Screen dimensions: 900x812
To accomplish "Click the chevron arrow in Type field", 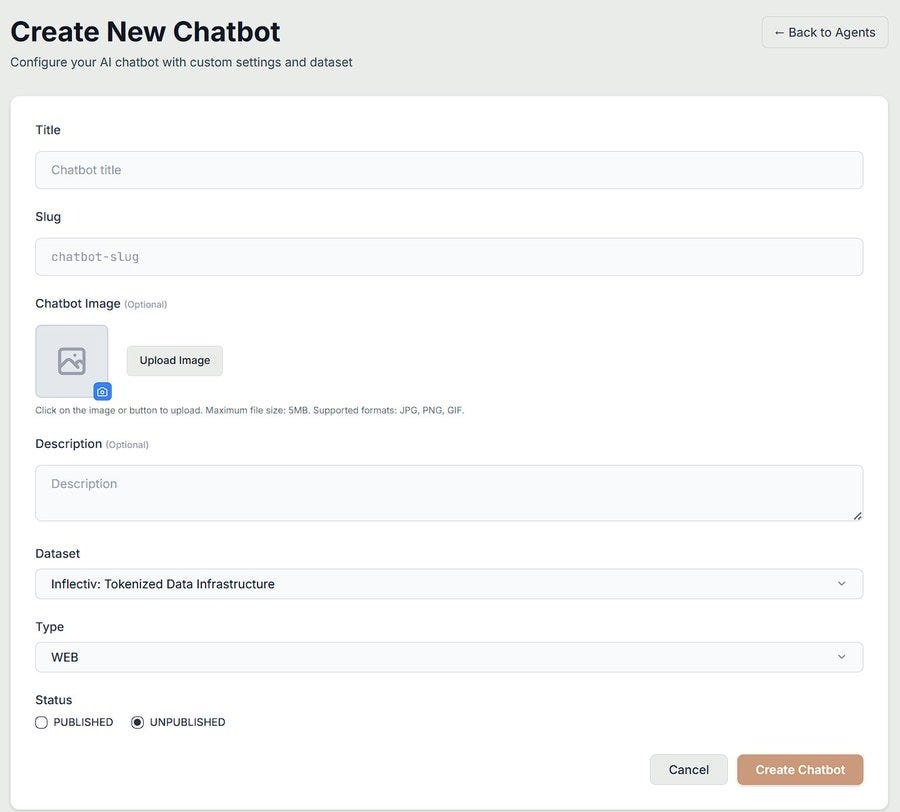I will coord(841,657).
